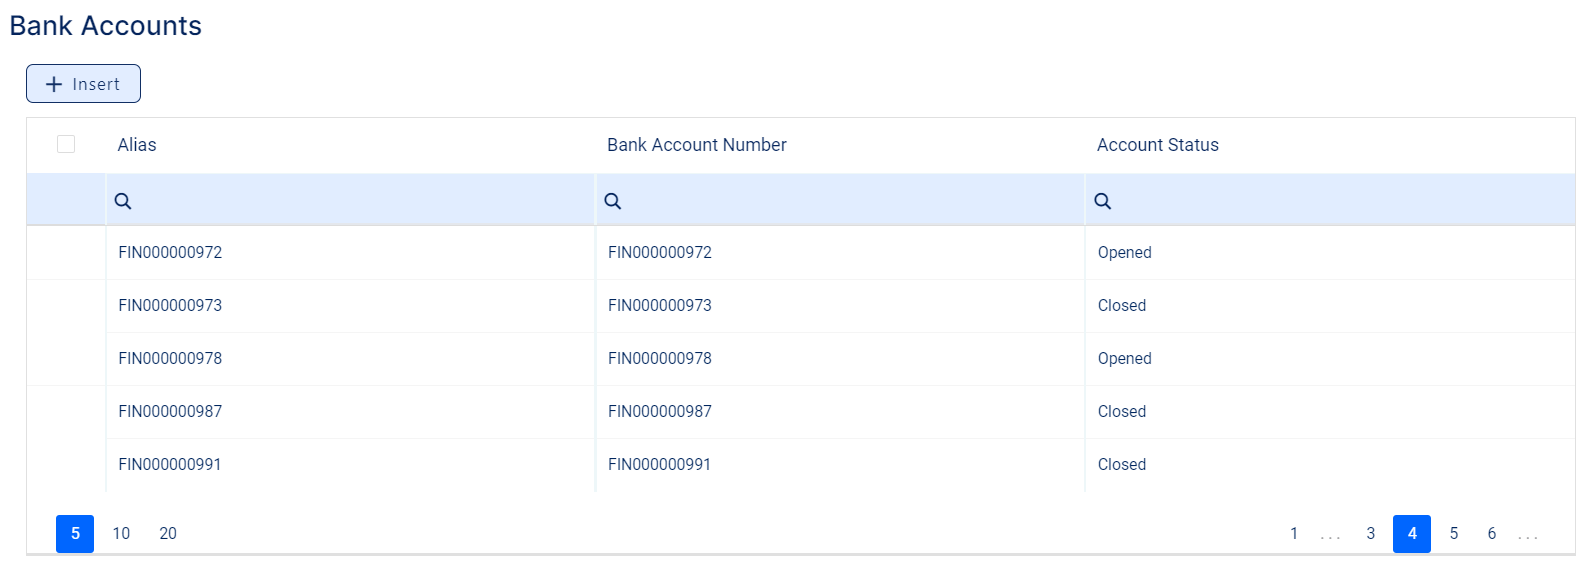
Task: Navigate to page 5
Action: click(x=1454, y=534)
